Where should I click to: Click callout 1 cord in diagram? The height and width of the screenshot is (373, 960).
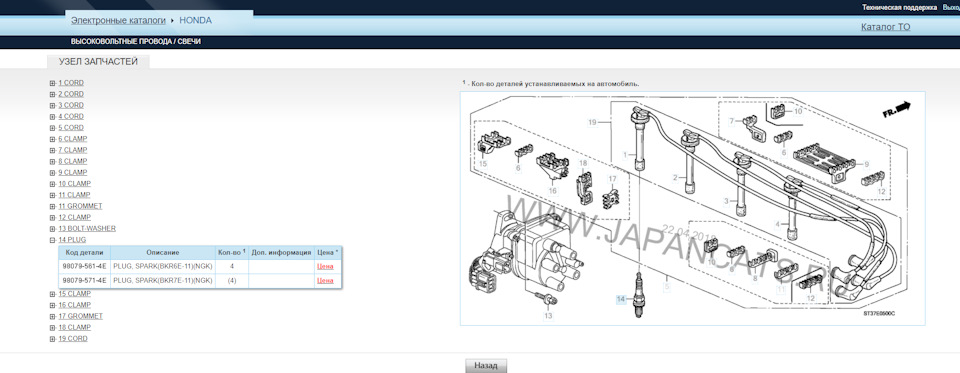[x=625, y=154]
